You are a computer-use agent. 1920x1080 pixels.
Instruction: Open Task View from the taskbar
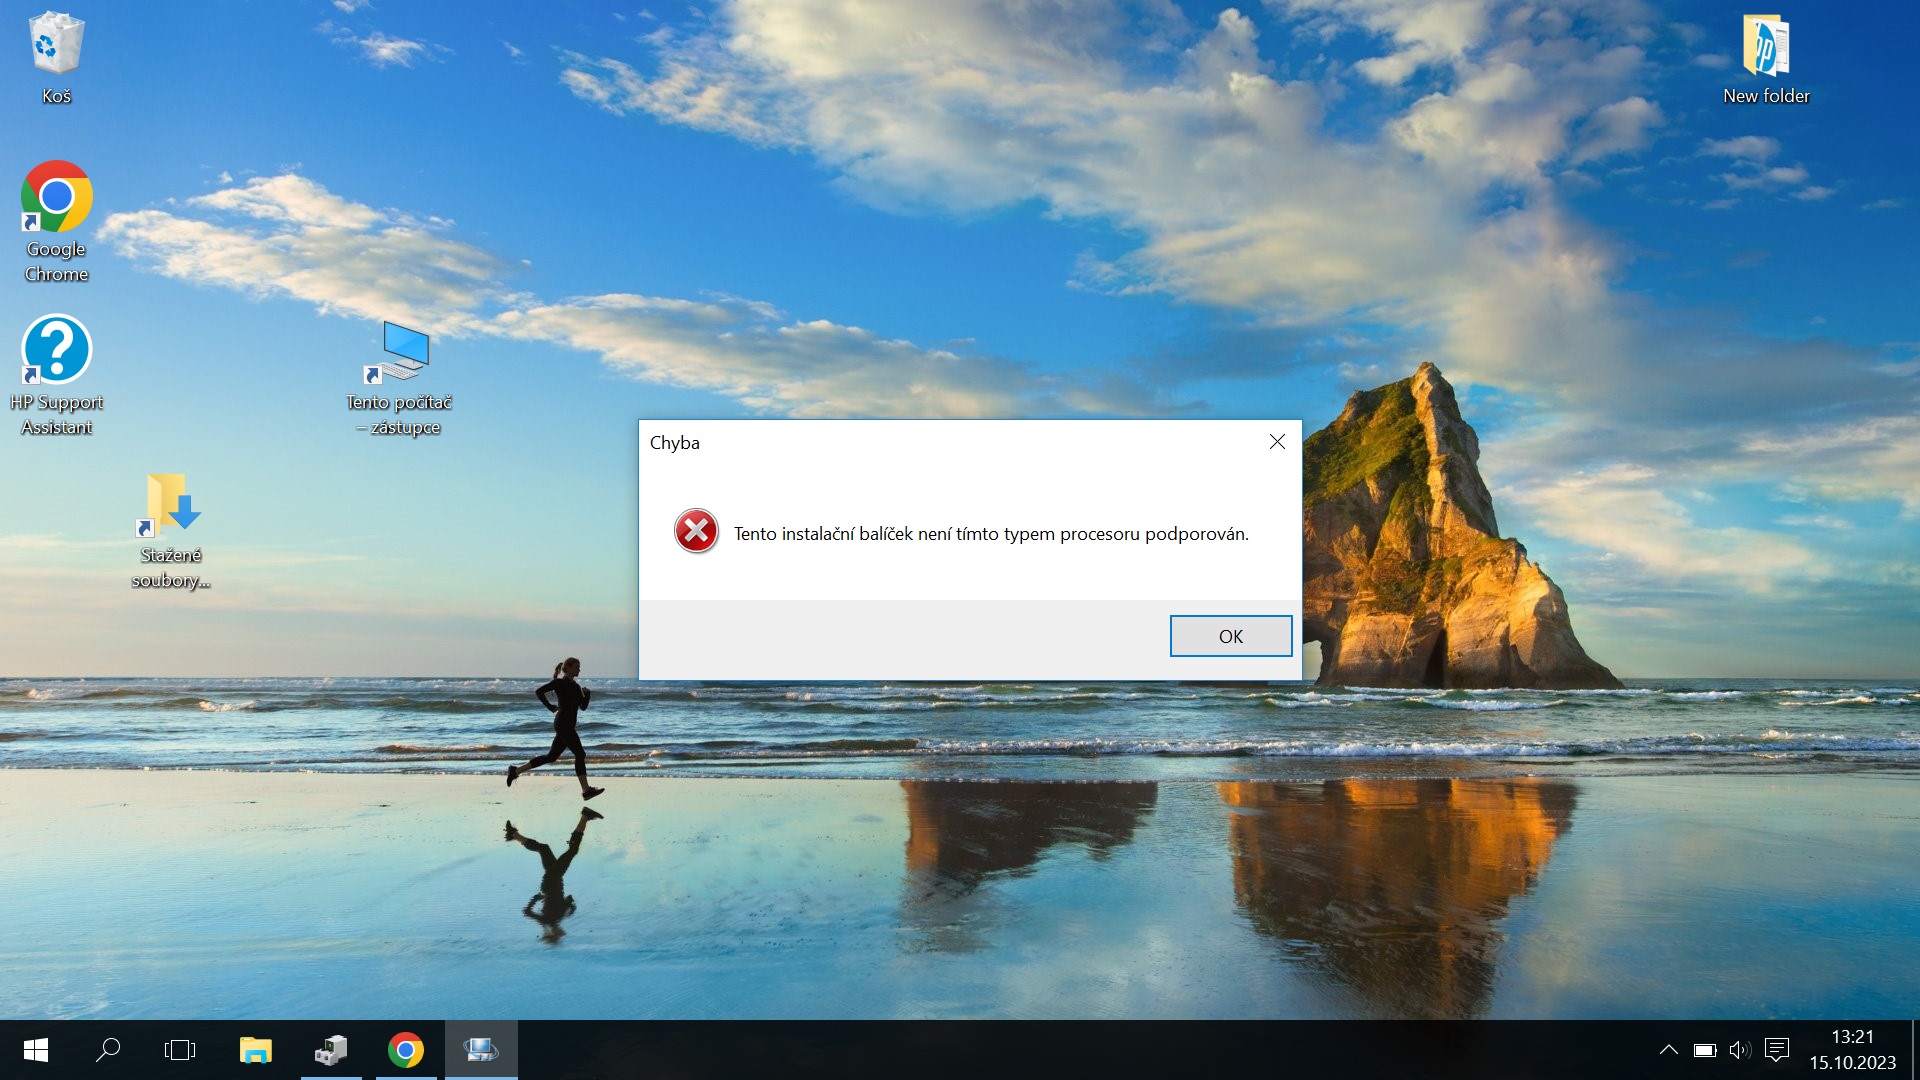point(180,1050)
